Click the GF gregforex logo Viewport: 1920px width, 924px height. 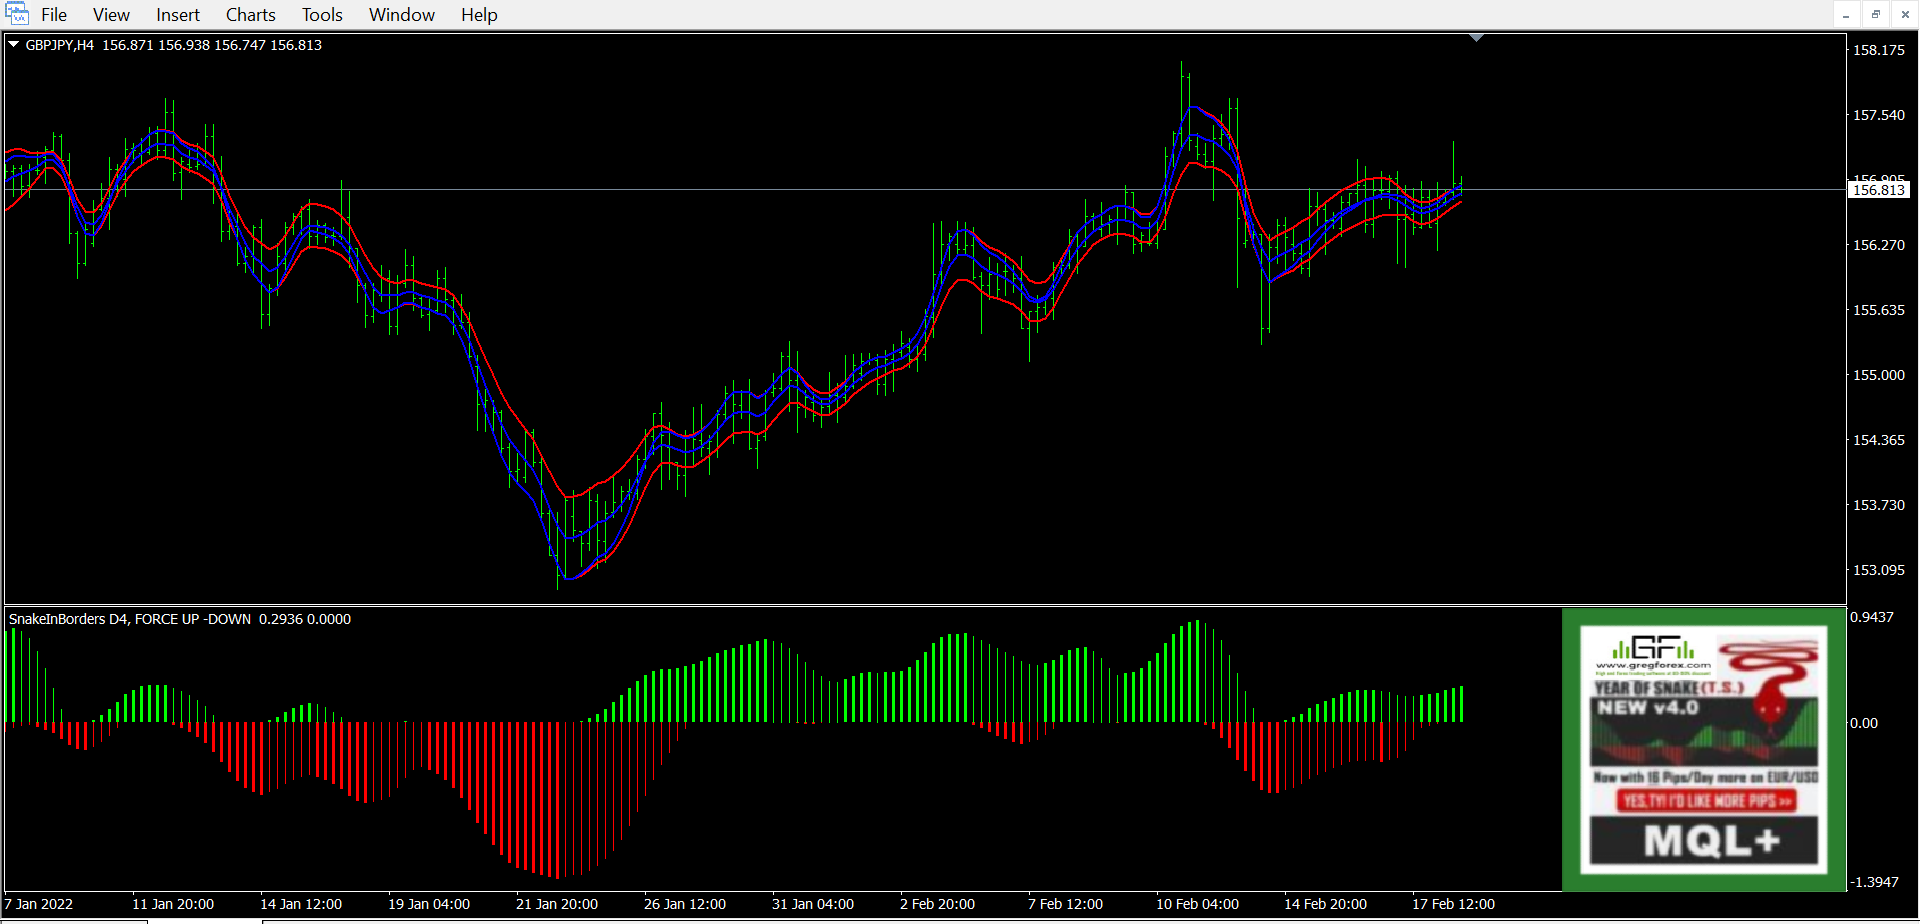1654,648
